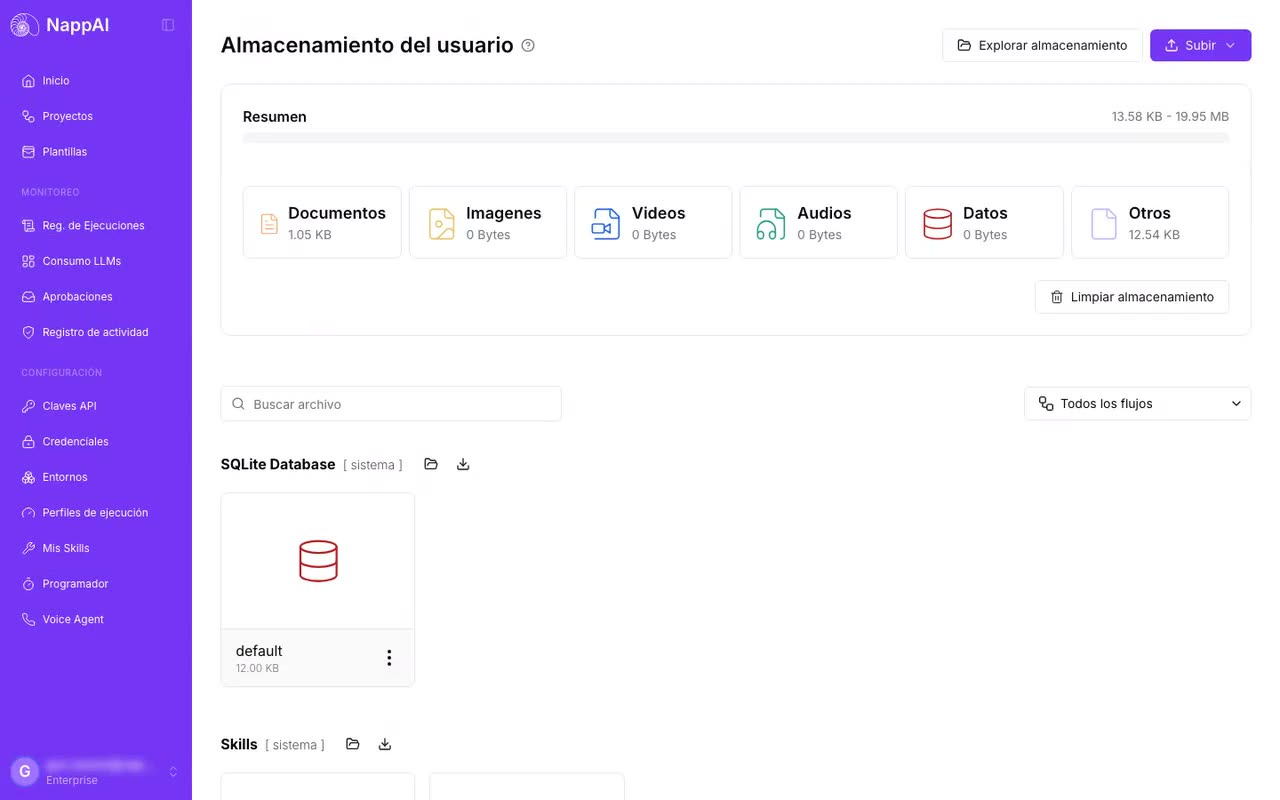Viewport: 1280px width, 800px height.
Task: Collapse the sidebar panel toggle
Action: [168, 25]
